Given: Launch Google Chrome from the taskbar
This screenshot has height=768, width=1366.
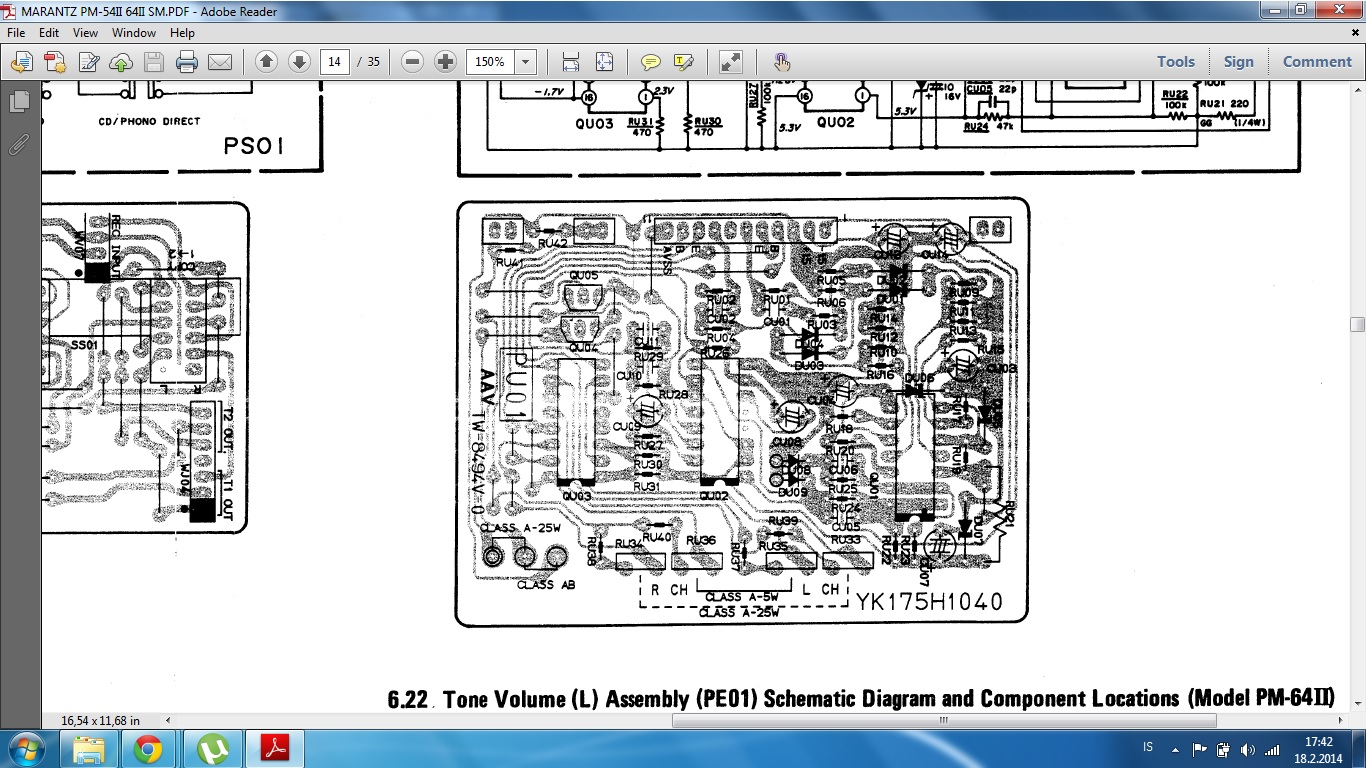Looking at the screenshot, I should (x=149, y=748).
